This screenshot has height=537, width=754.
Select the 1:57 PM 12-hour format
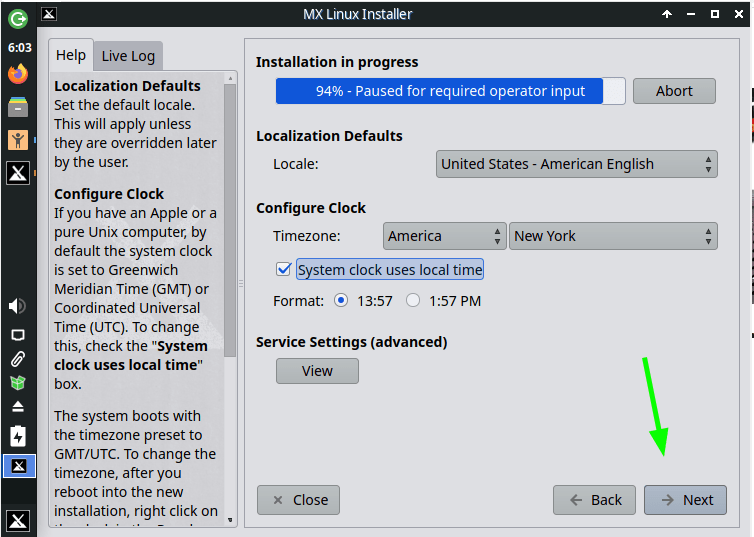413,300
